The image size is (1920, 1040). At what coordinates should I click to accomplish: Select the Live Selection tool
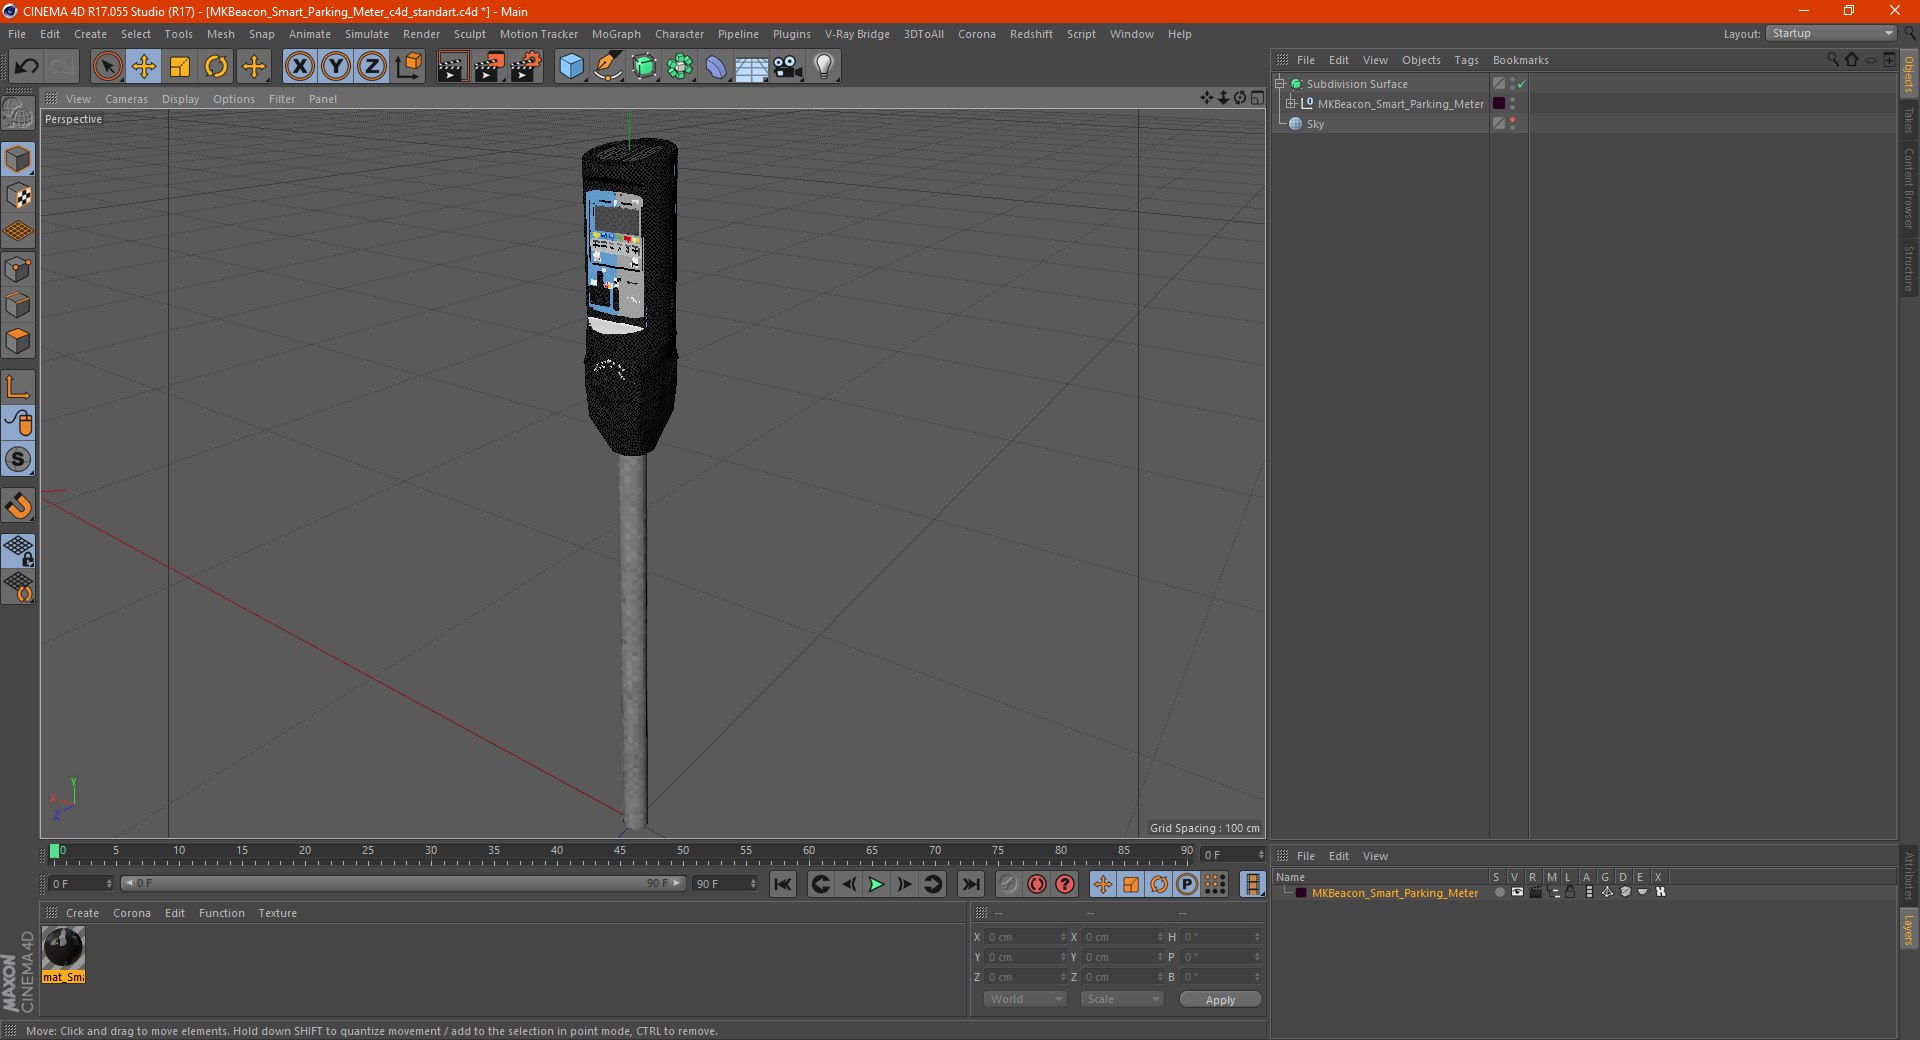(107, 67)
